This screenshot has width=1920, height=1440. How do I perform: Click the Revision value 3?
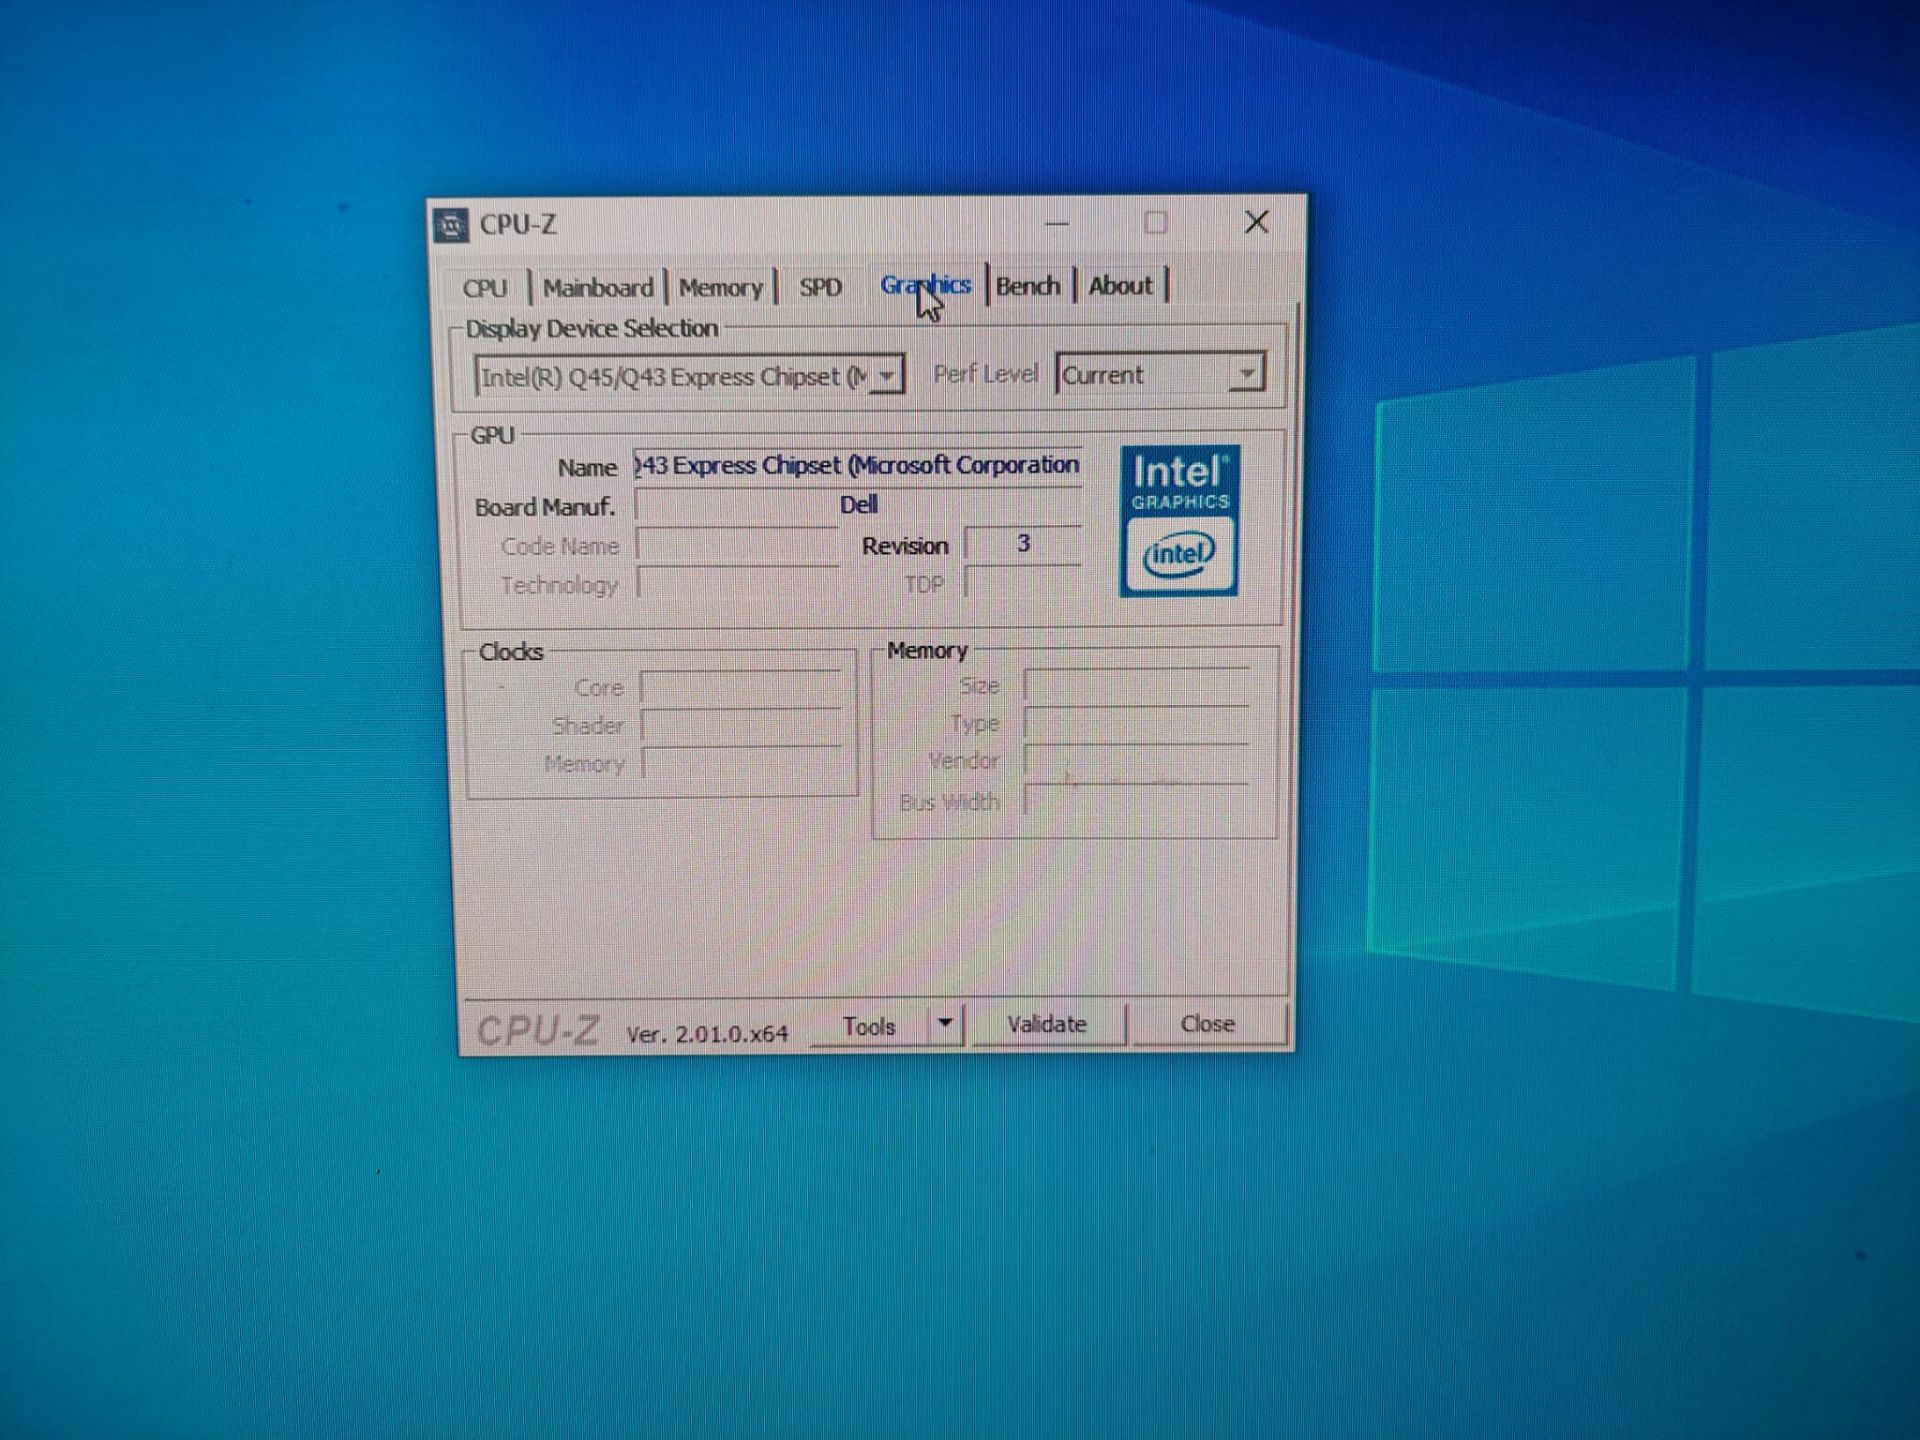(1023, 544)
